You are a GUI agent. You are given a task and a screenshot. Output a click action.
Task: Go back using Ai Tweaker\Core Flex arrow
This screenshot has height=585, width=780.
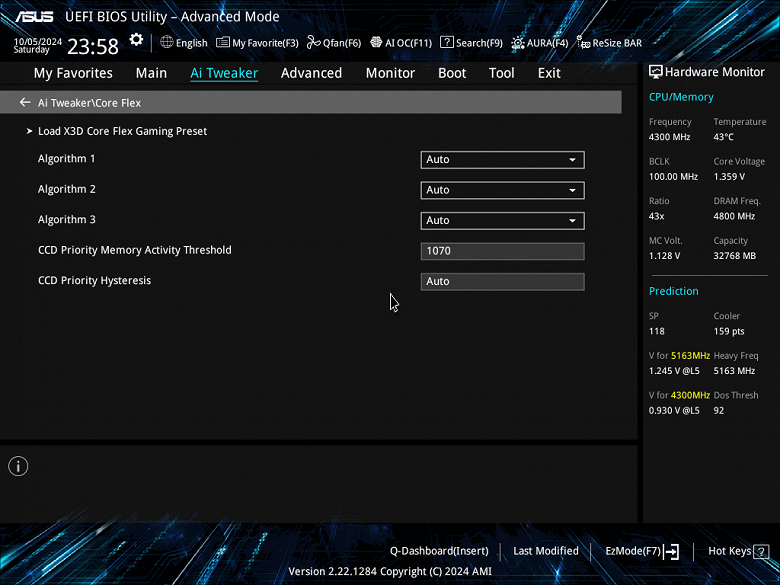25,102
